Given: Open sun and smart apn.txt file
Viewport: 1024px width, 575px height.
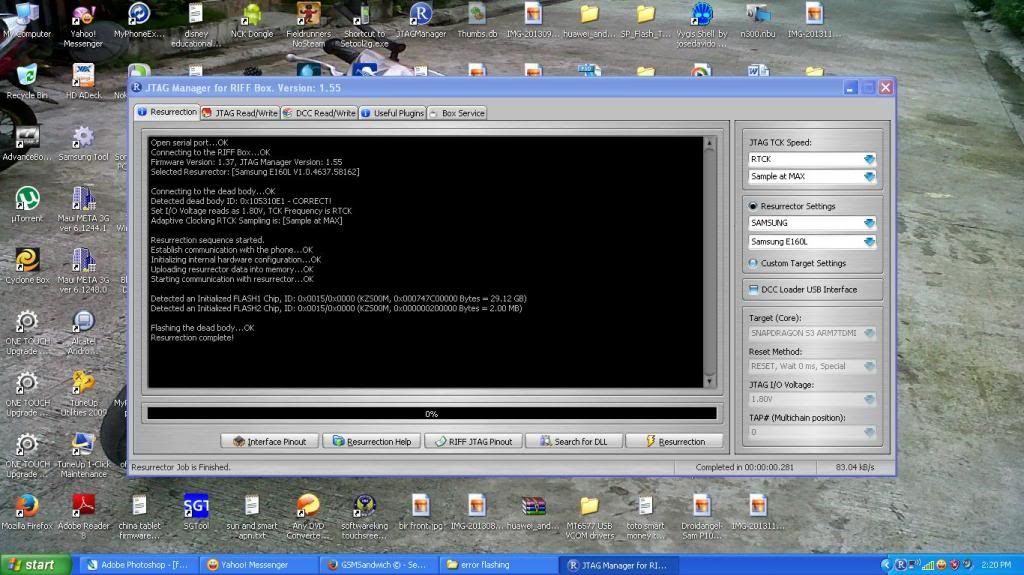Looking at the screenshot, I should pos(252,516).
